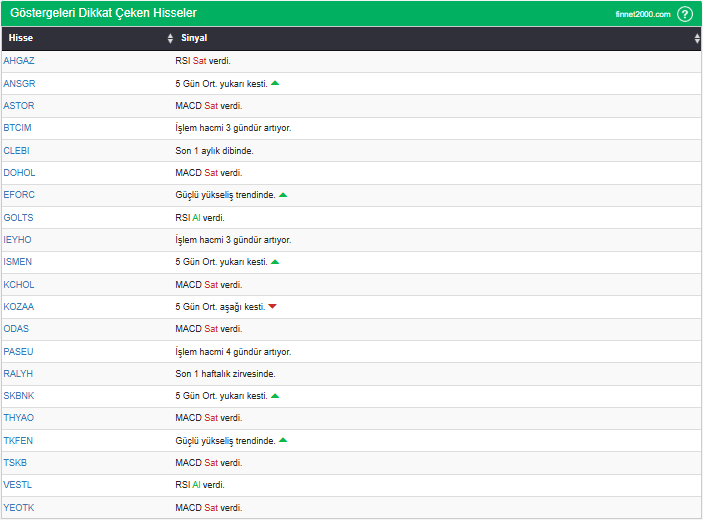Open the VESTL stock page
The height and width of the screenshot is (520, 703).
pos(18,485)
